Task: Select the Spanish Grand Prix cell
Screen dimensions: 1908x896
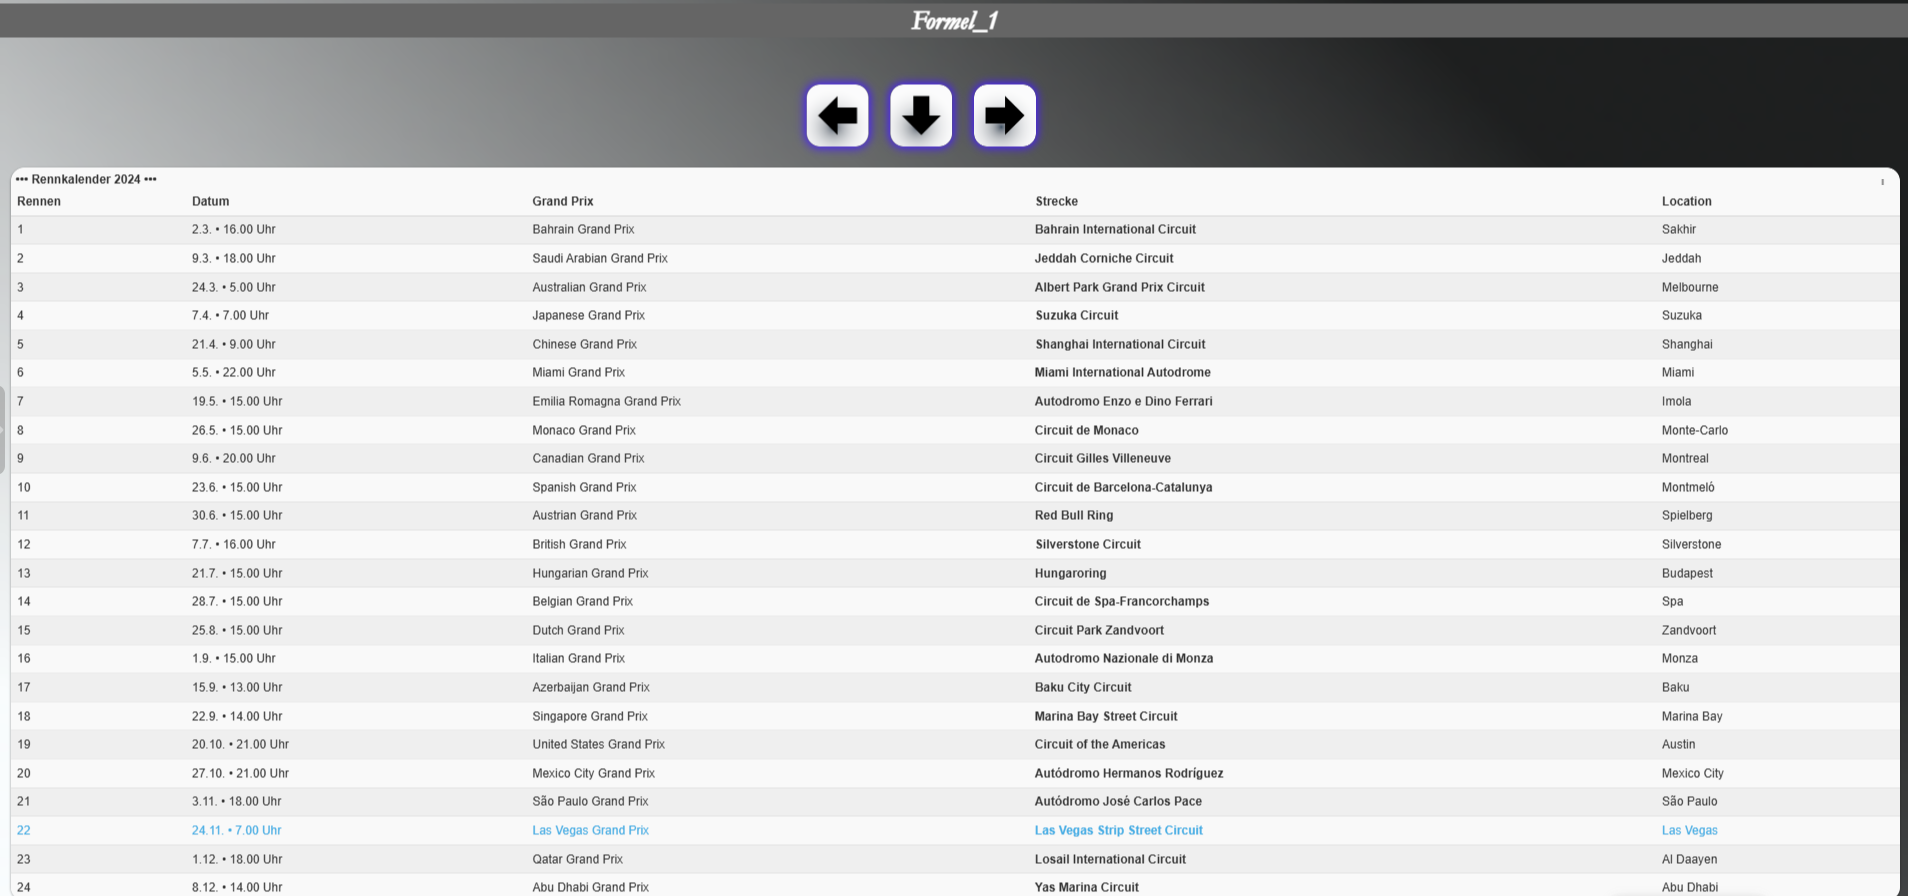Action: pos(584,487)
